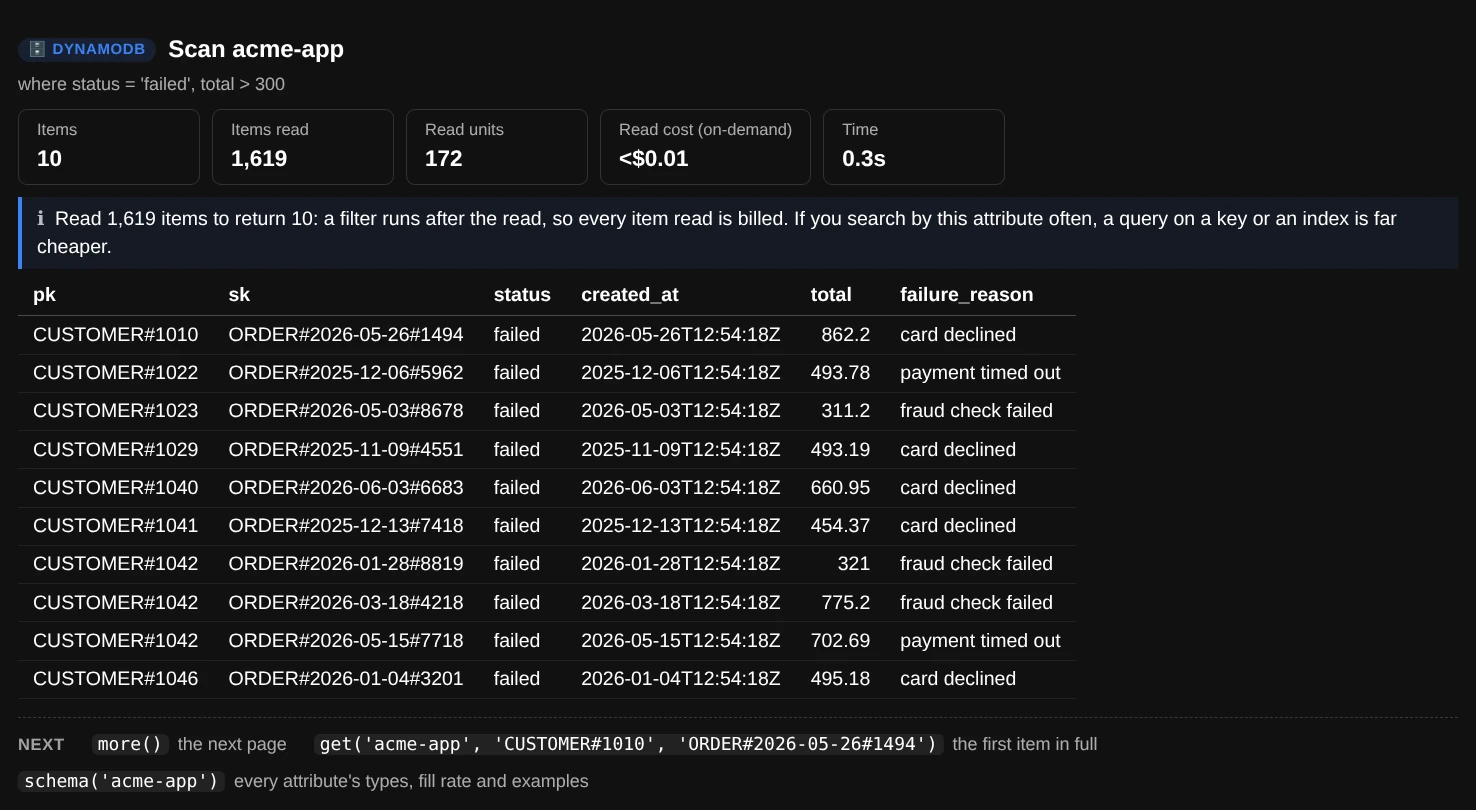The image size is (1476, 810).
Task: Click the schema('acme-app') command
Action: pyautogui.click(x=121, y=781)
